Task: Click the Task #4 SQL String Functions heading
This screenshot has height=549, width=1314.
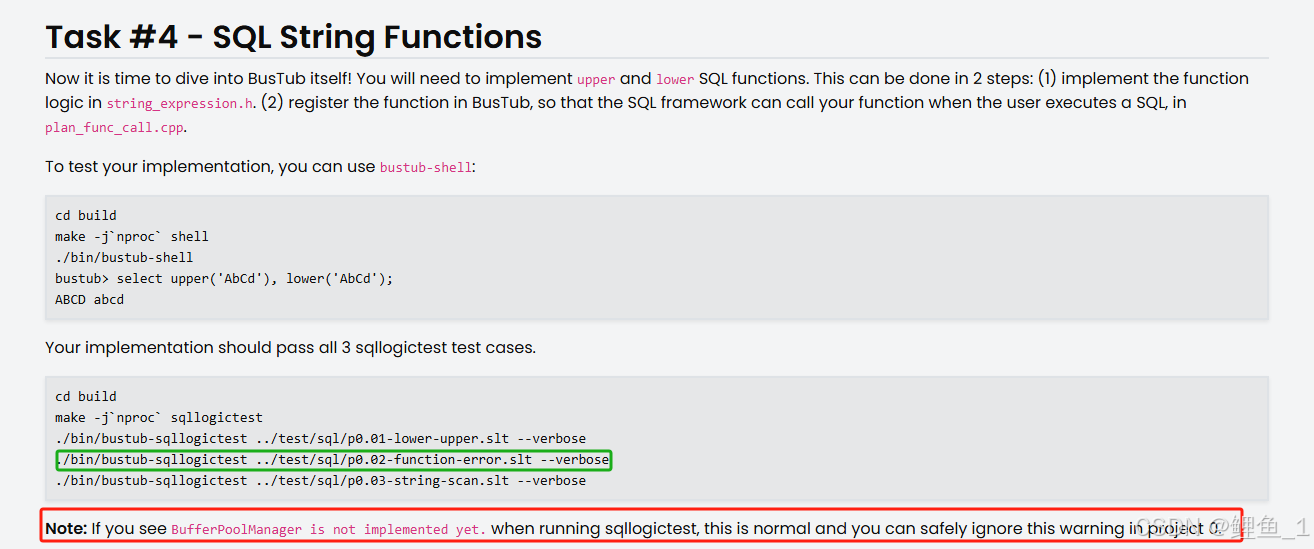Action: coord(293,36)
